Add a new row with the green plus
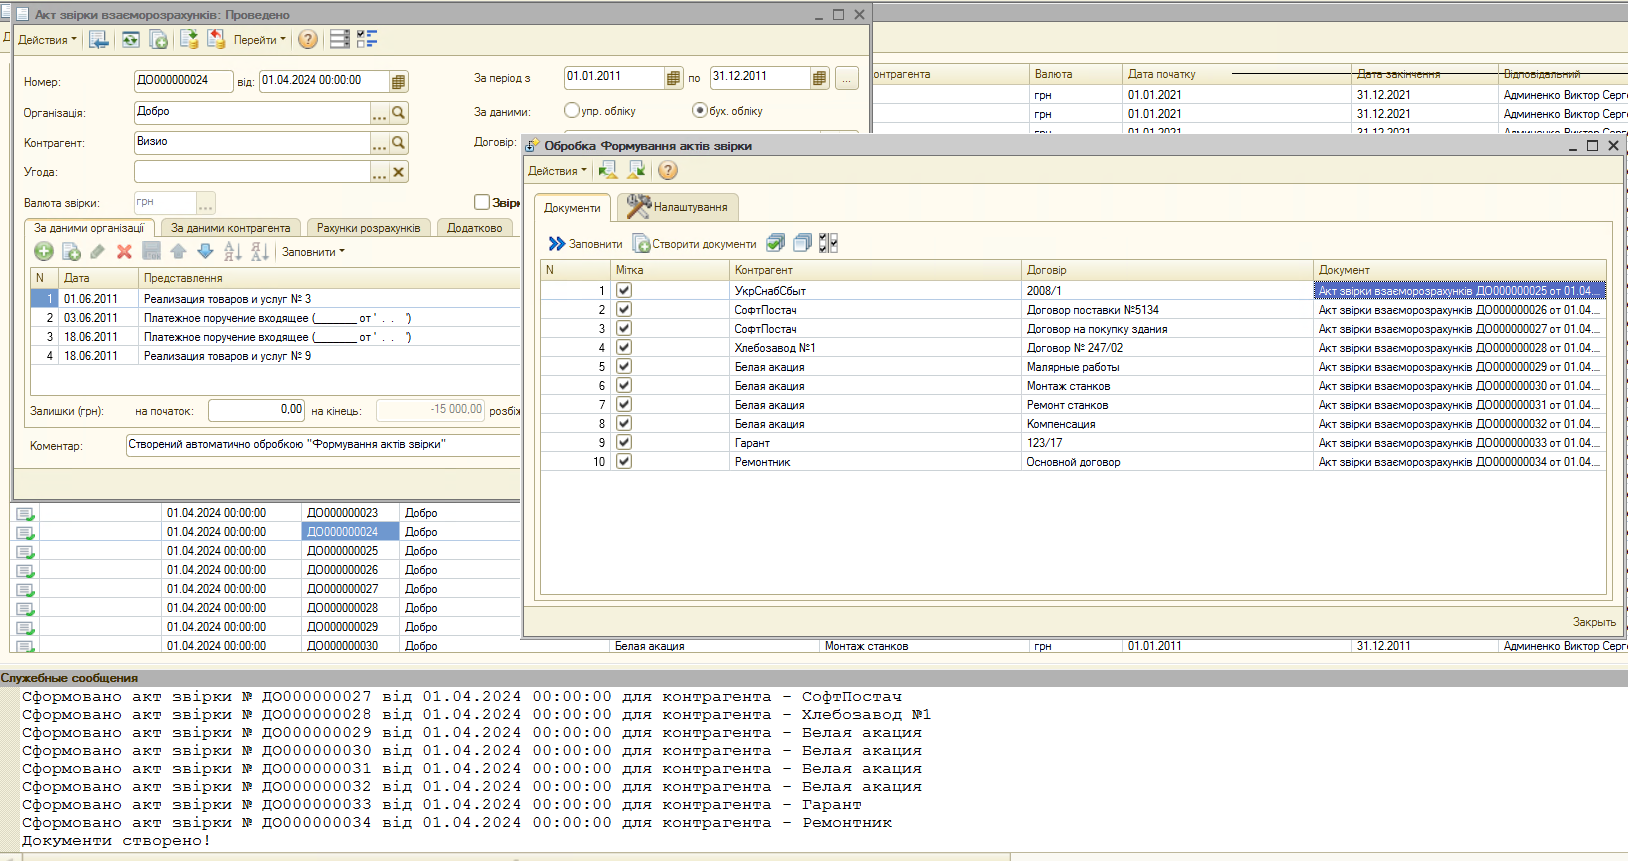The height and width of the screenshot is (861, 1628). [x=44, y=252]
